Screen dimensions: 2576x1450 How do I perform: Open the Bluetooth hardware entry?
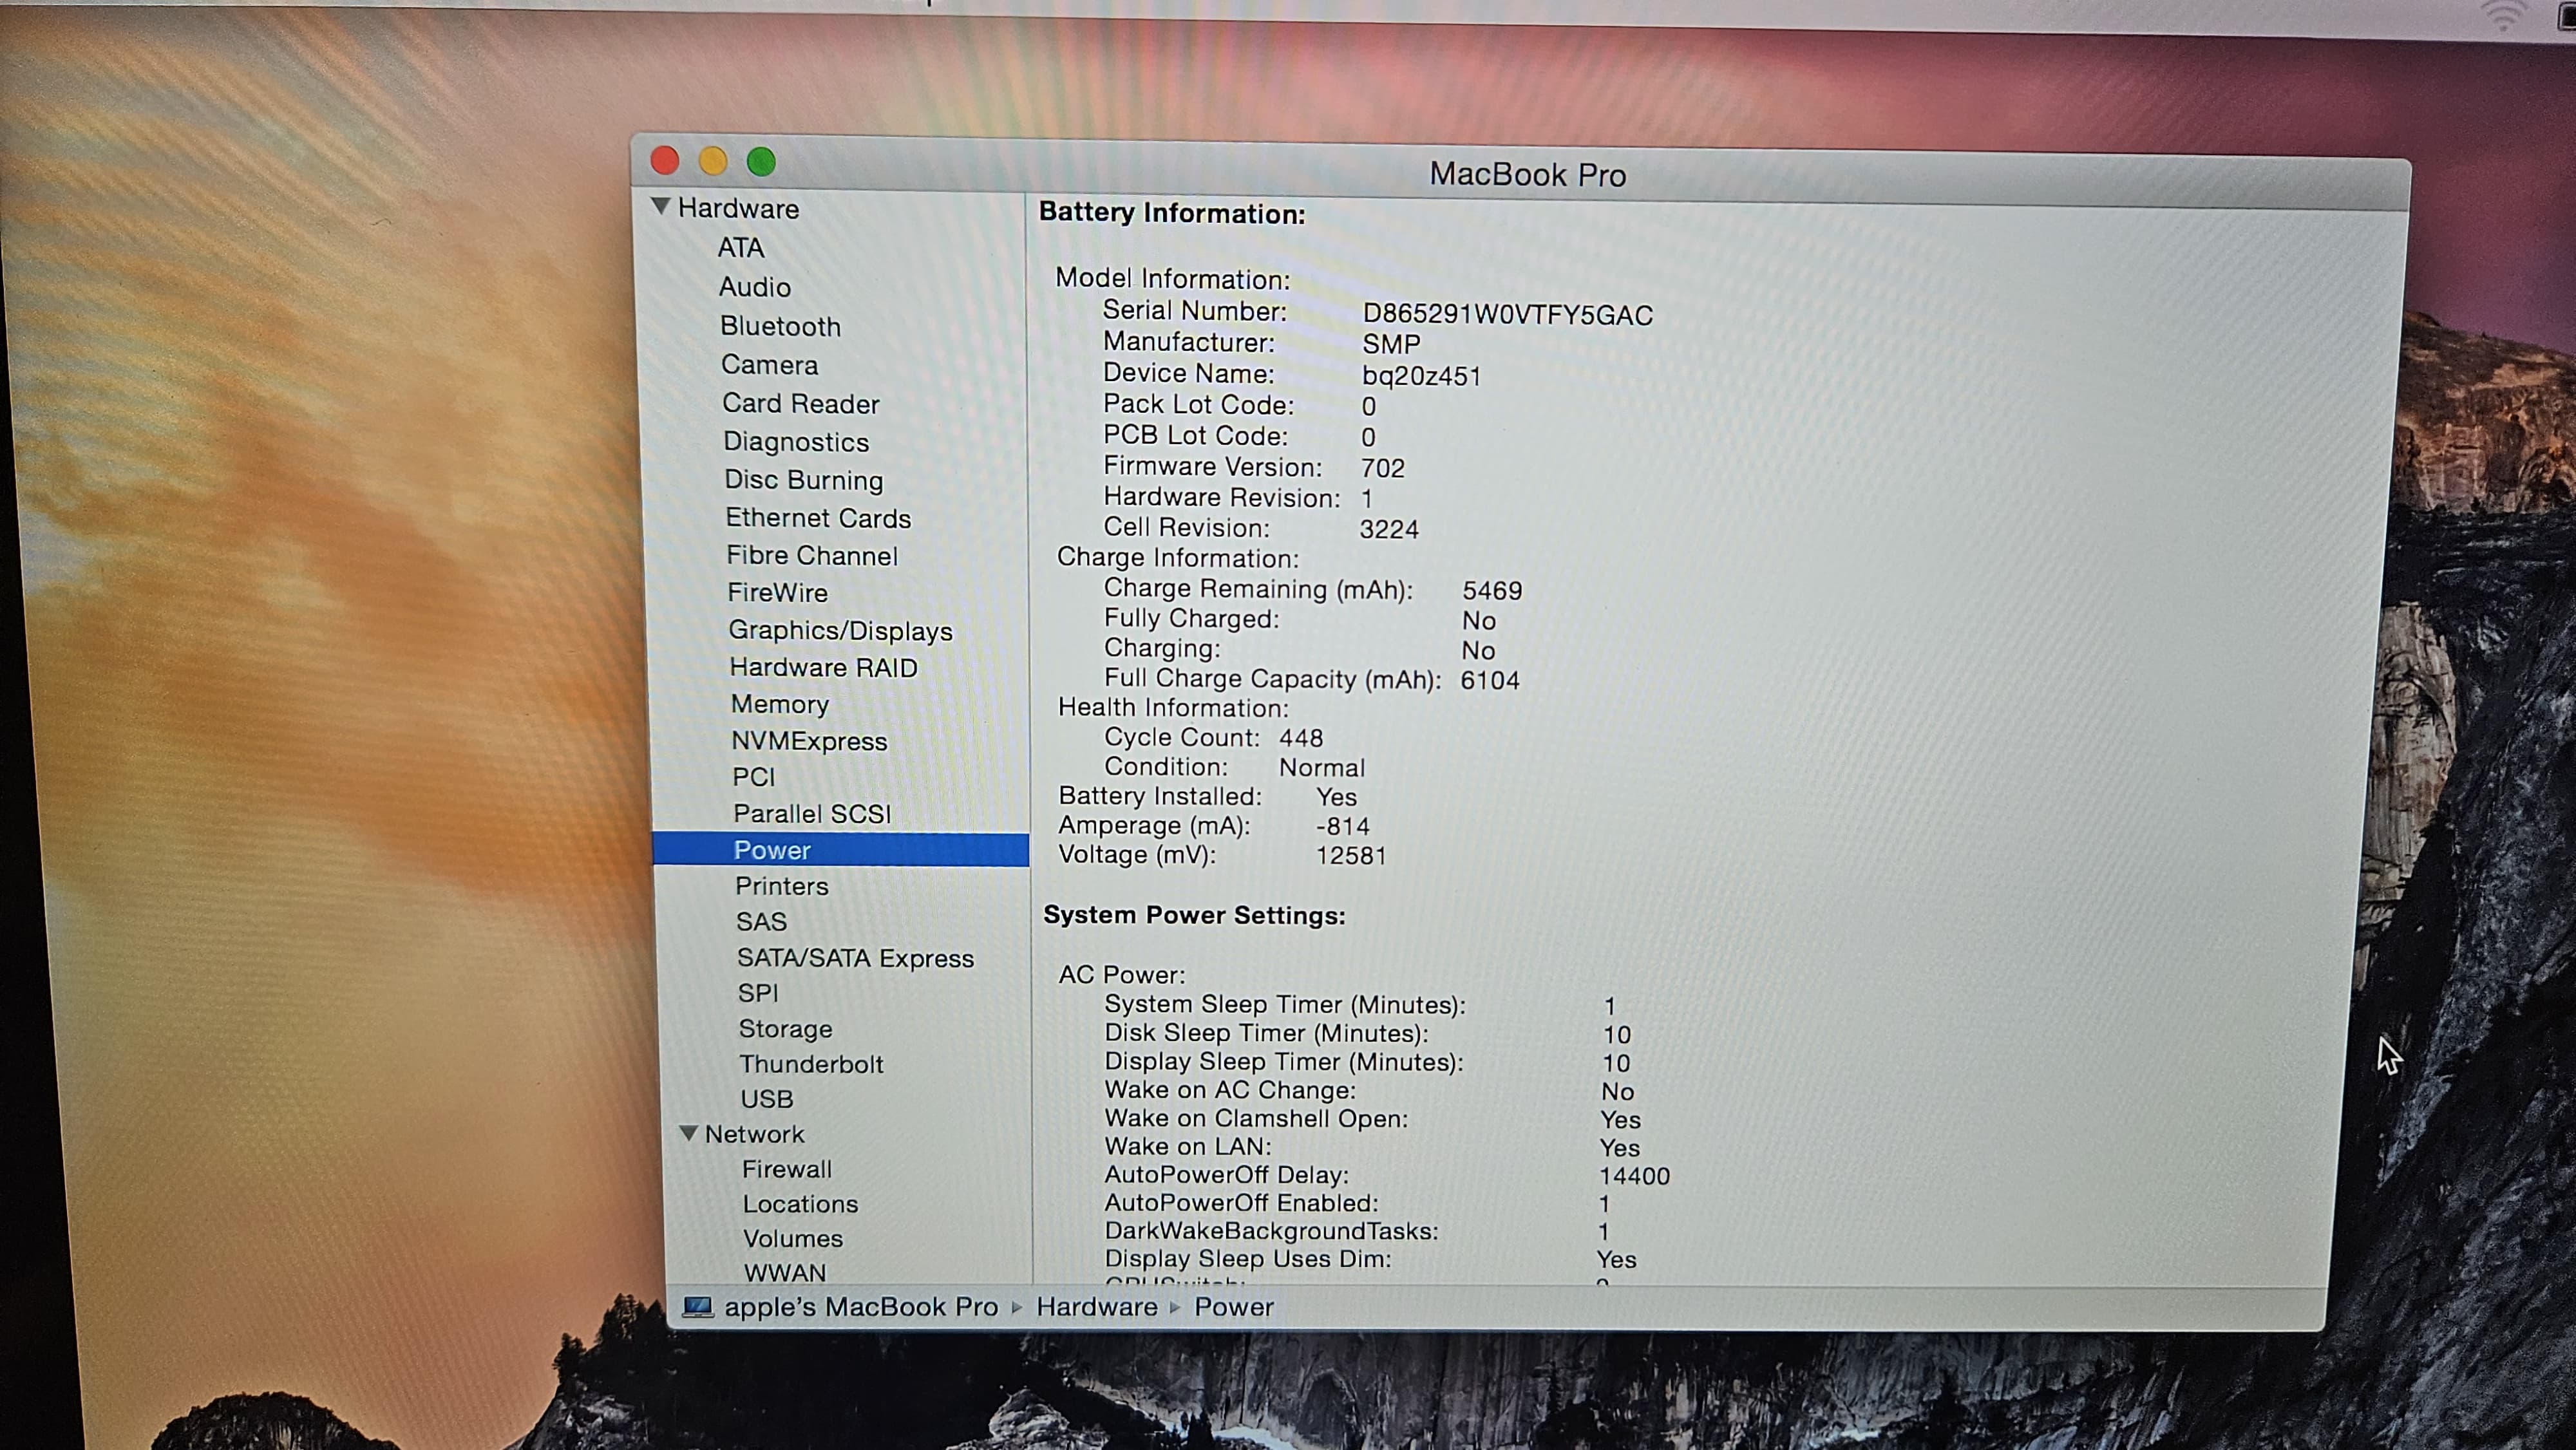pos(781,326)
